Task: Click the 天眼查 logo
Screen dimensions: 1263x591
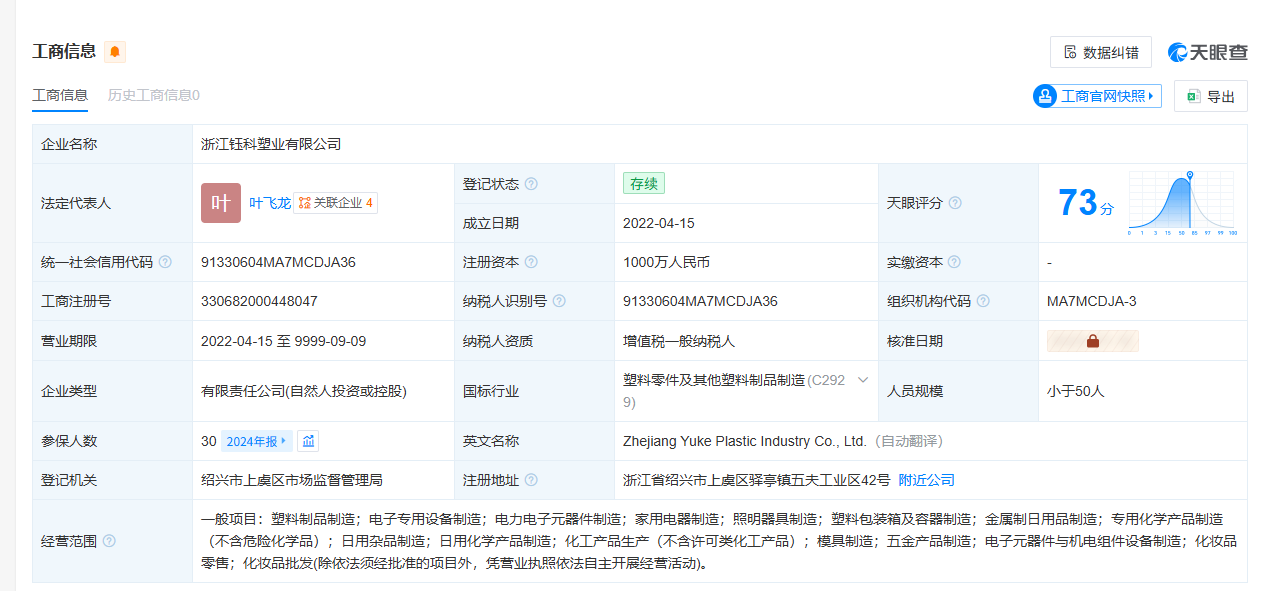Action: 1207,52
